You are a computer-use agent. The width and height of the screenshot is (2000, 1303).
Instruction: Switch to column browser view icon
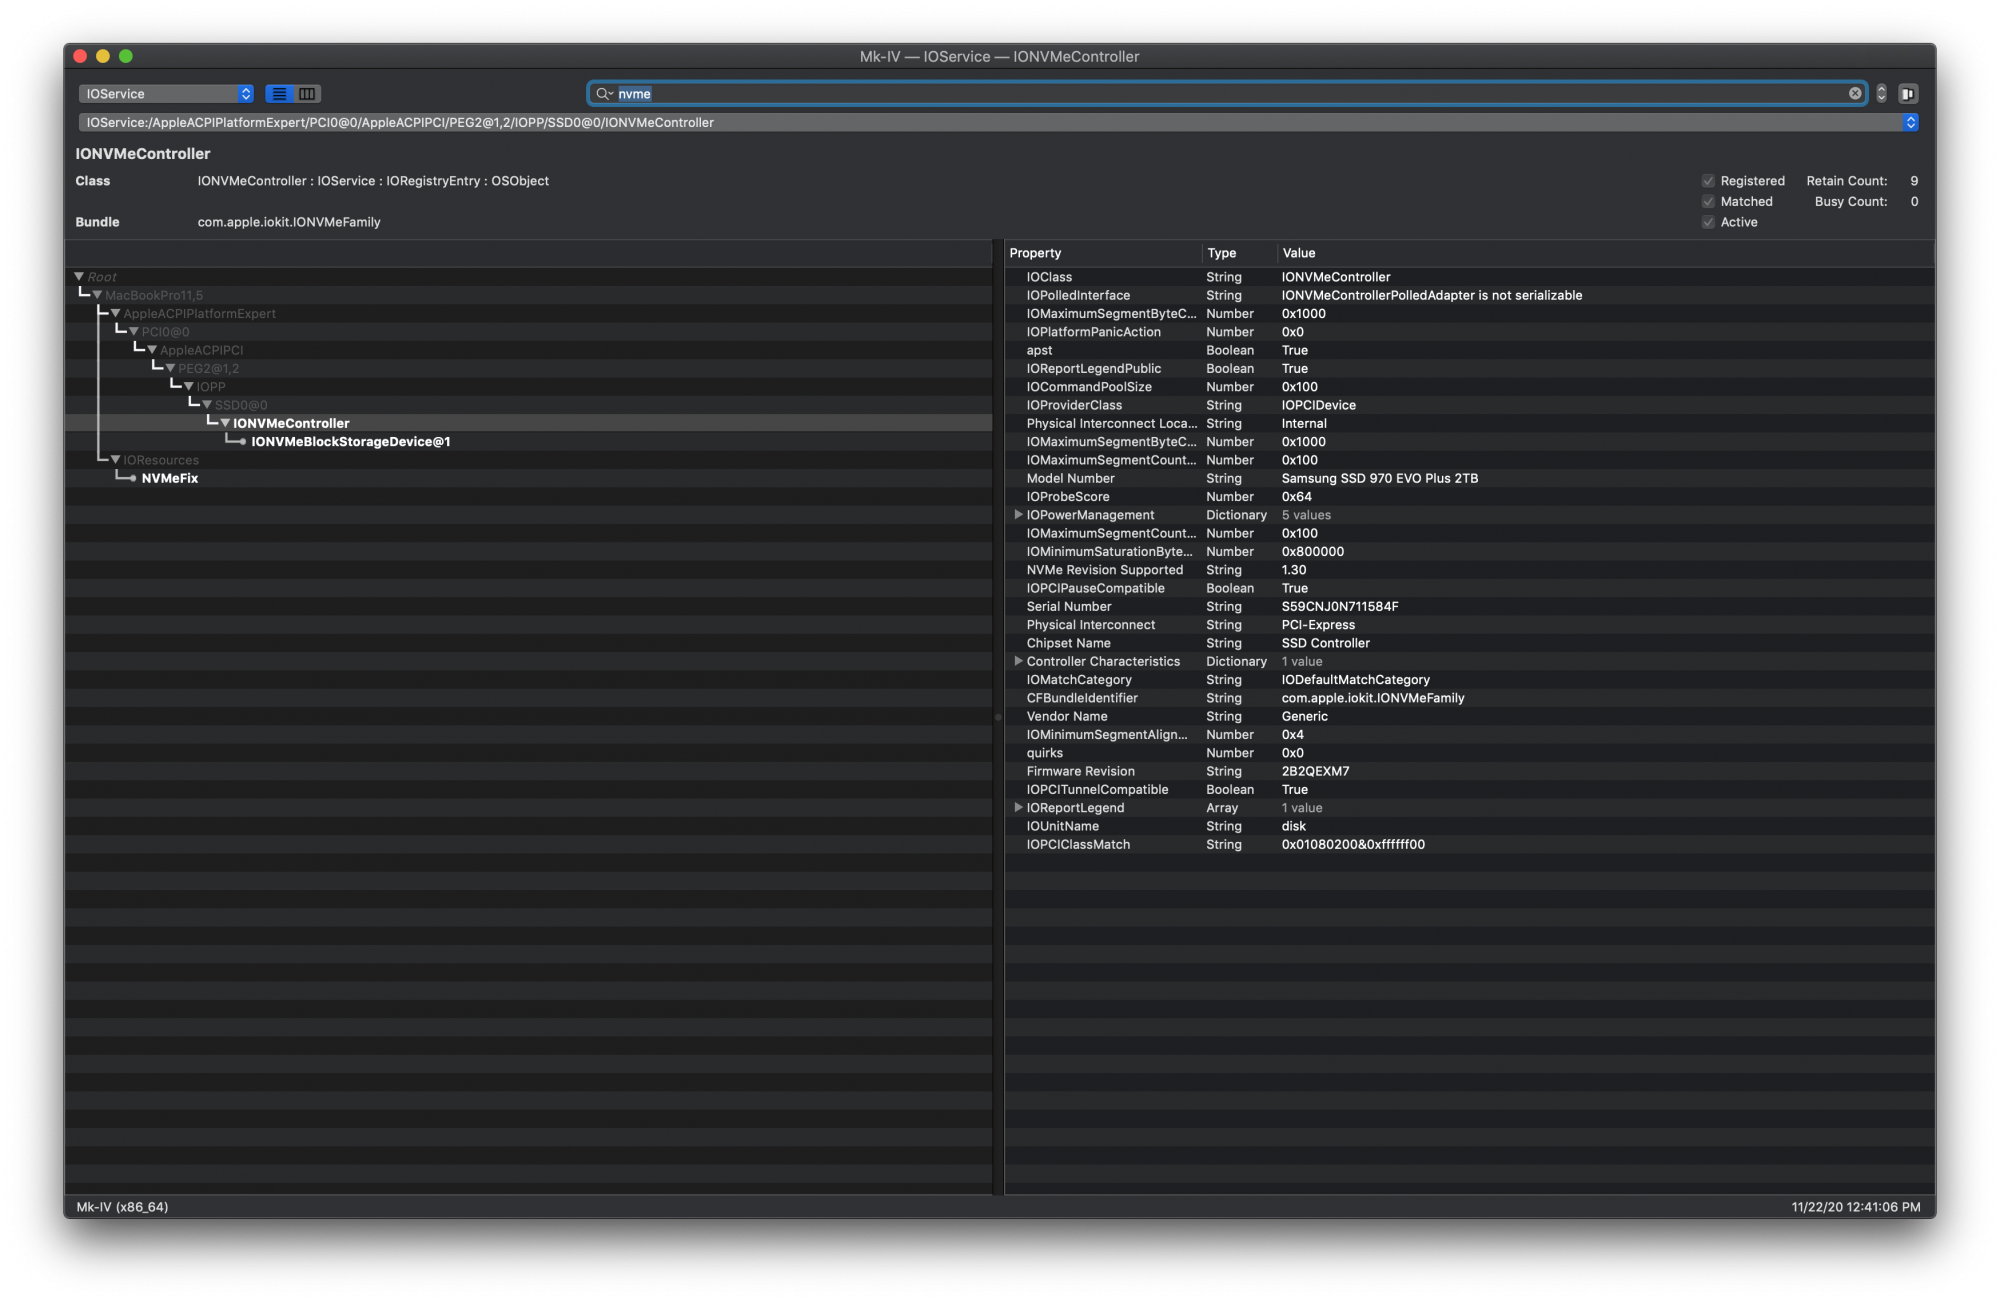[x=307, y=94]
